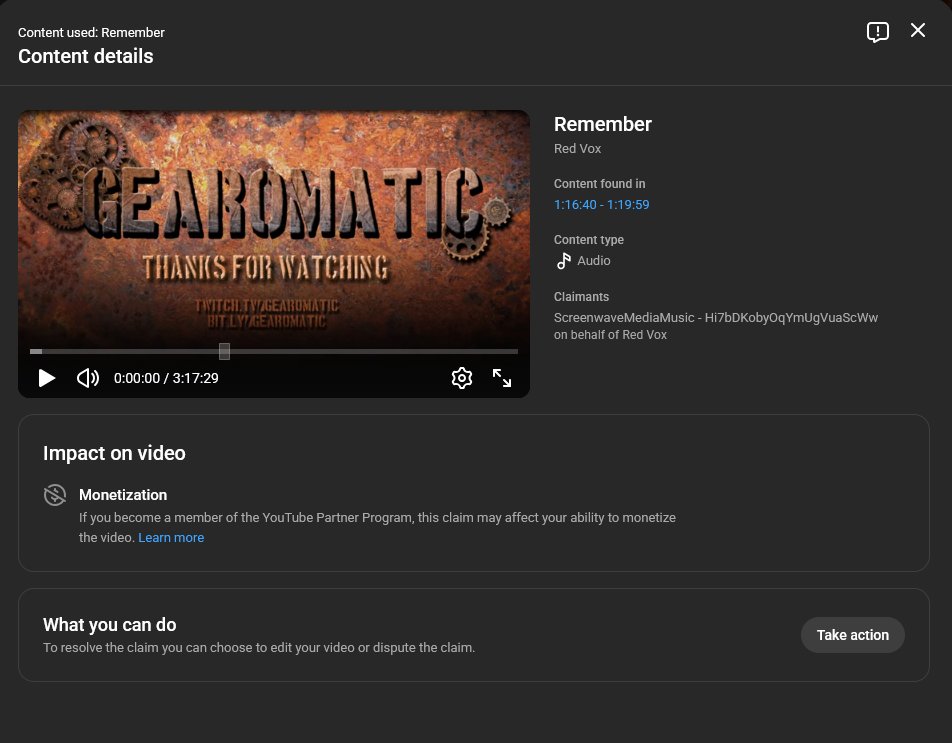Expand the video player to fullscreen

(x=502, y=378)
